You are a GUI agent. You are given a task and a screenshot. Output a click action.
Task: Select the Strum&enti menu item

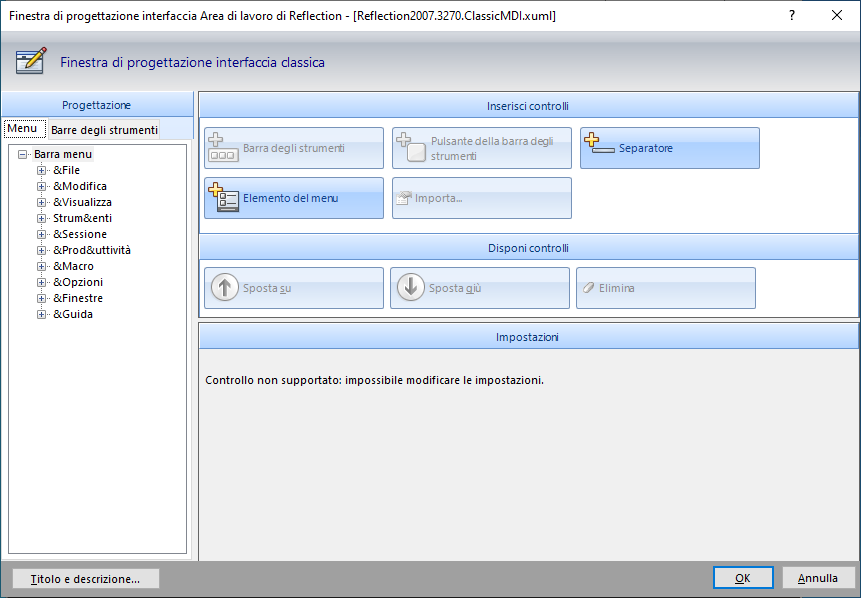82,218
